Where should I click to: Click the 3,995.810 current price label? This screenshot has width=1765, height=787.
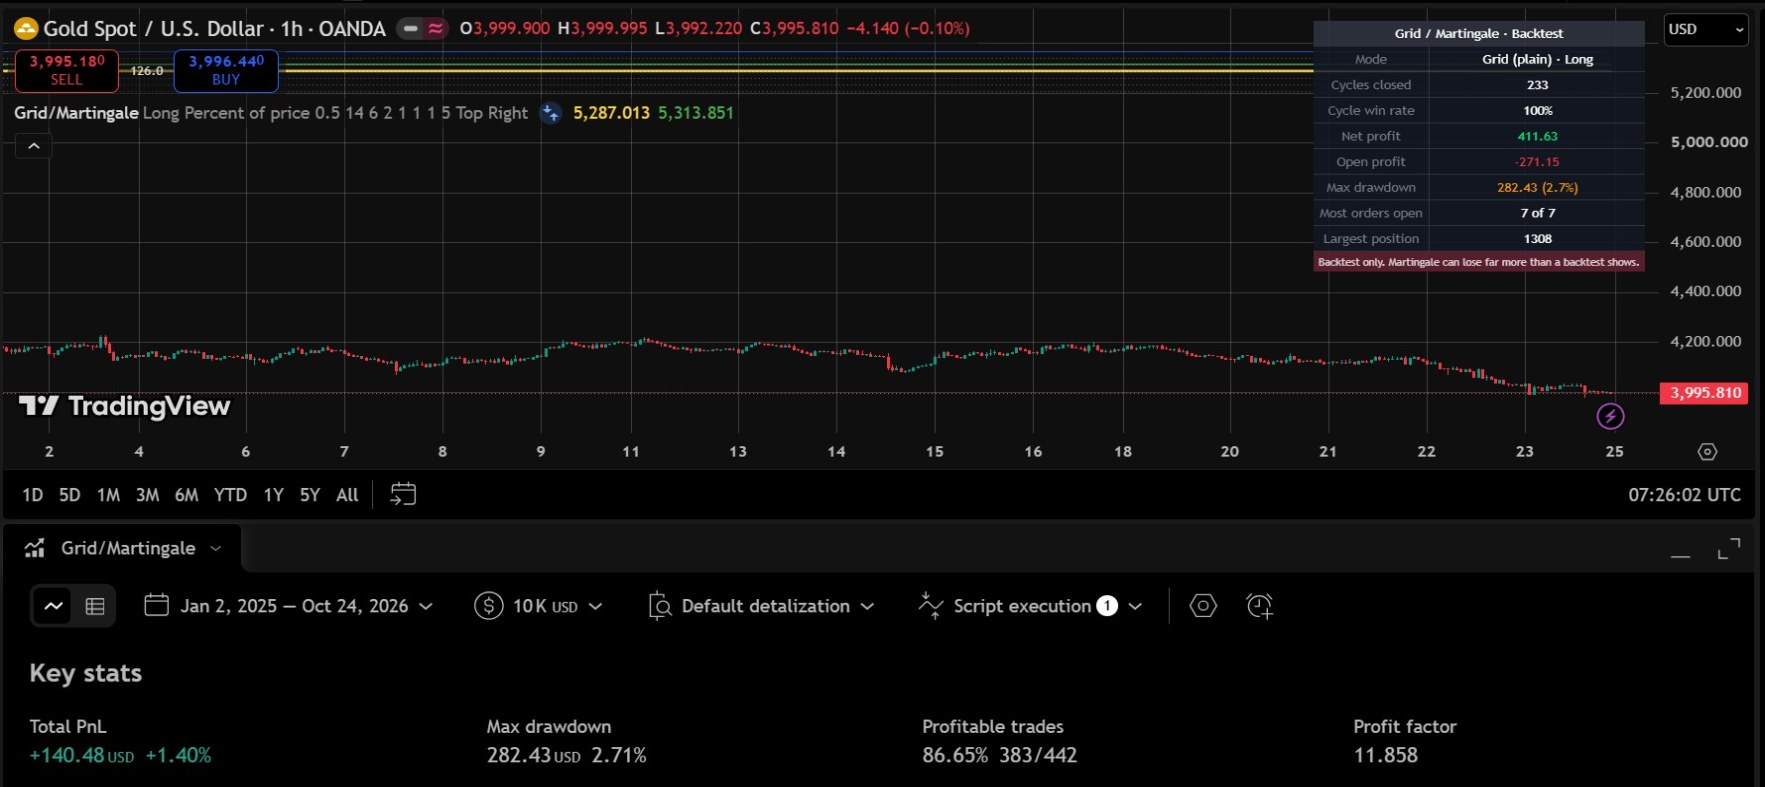point(1704,393)
